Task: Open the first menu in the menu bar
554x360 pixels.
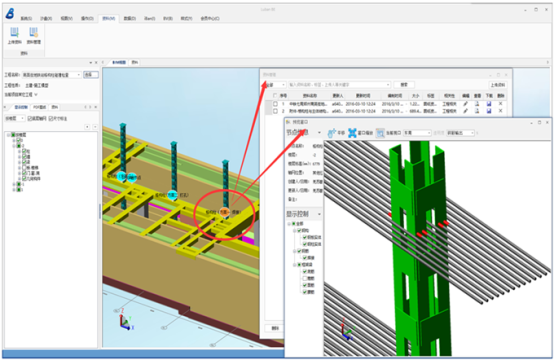Action: (26, 18)
